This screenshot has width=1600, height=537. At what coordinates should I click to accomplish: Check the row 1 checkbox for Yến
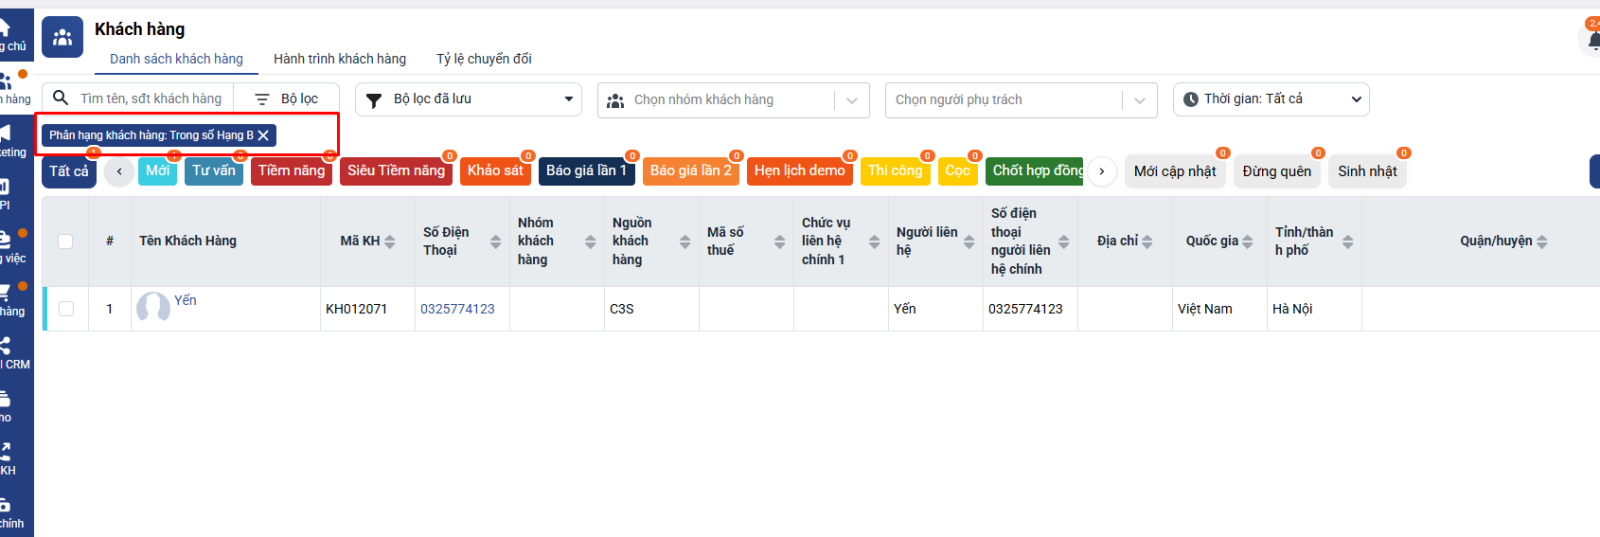point(66,309)
